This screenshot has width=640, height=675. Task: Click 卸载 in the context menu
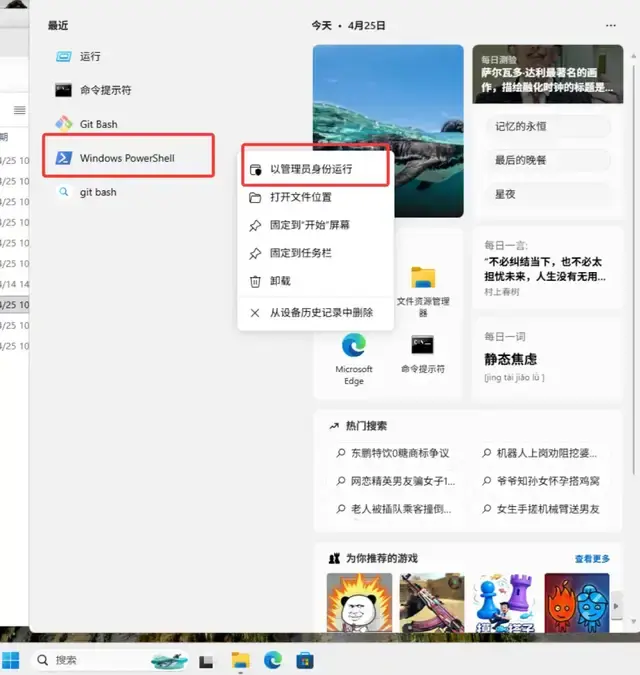tap(315, 281)
